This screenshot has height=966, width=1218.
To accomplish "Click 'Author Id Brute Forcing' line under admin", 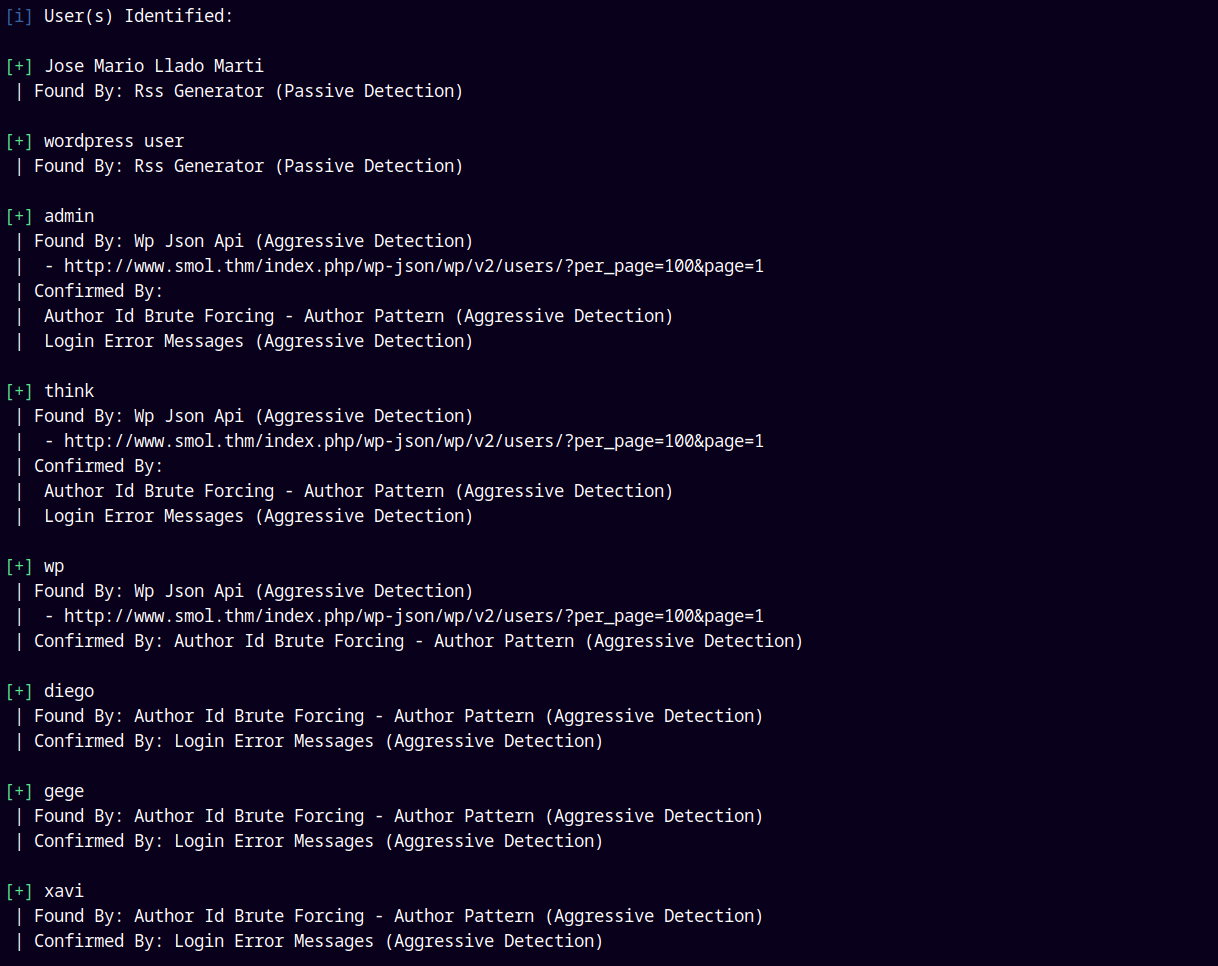I will [358, 316].
